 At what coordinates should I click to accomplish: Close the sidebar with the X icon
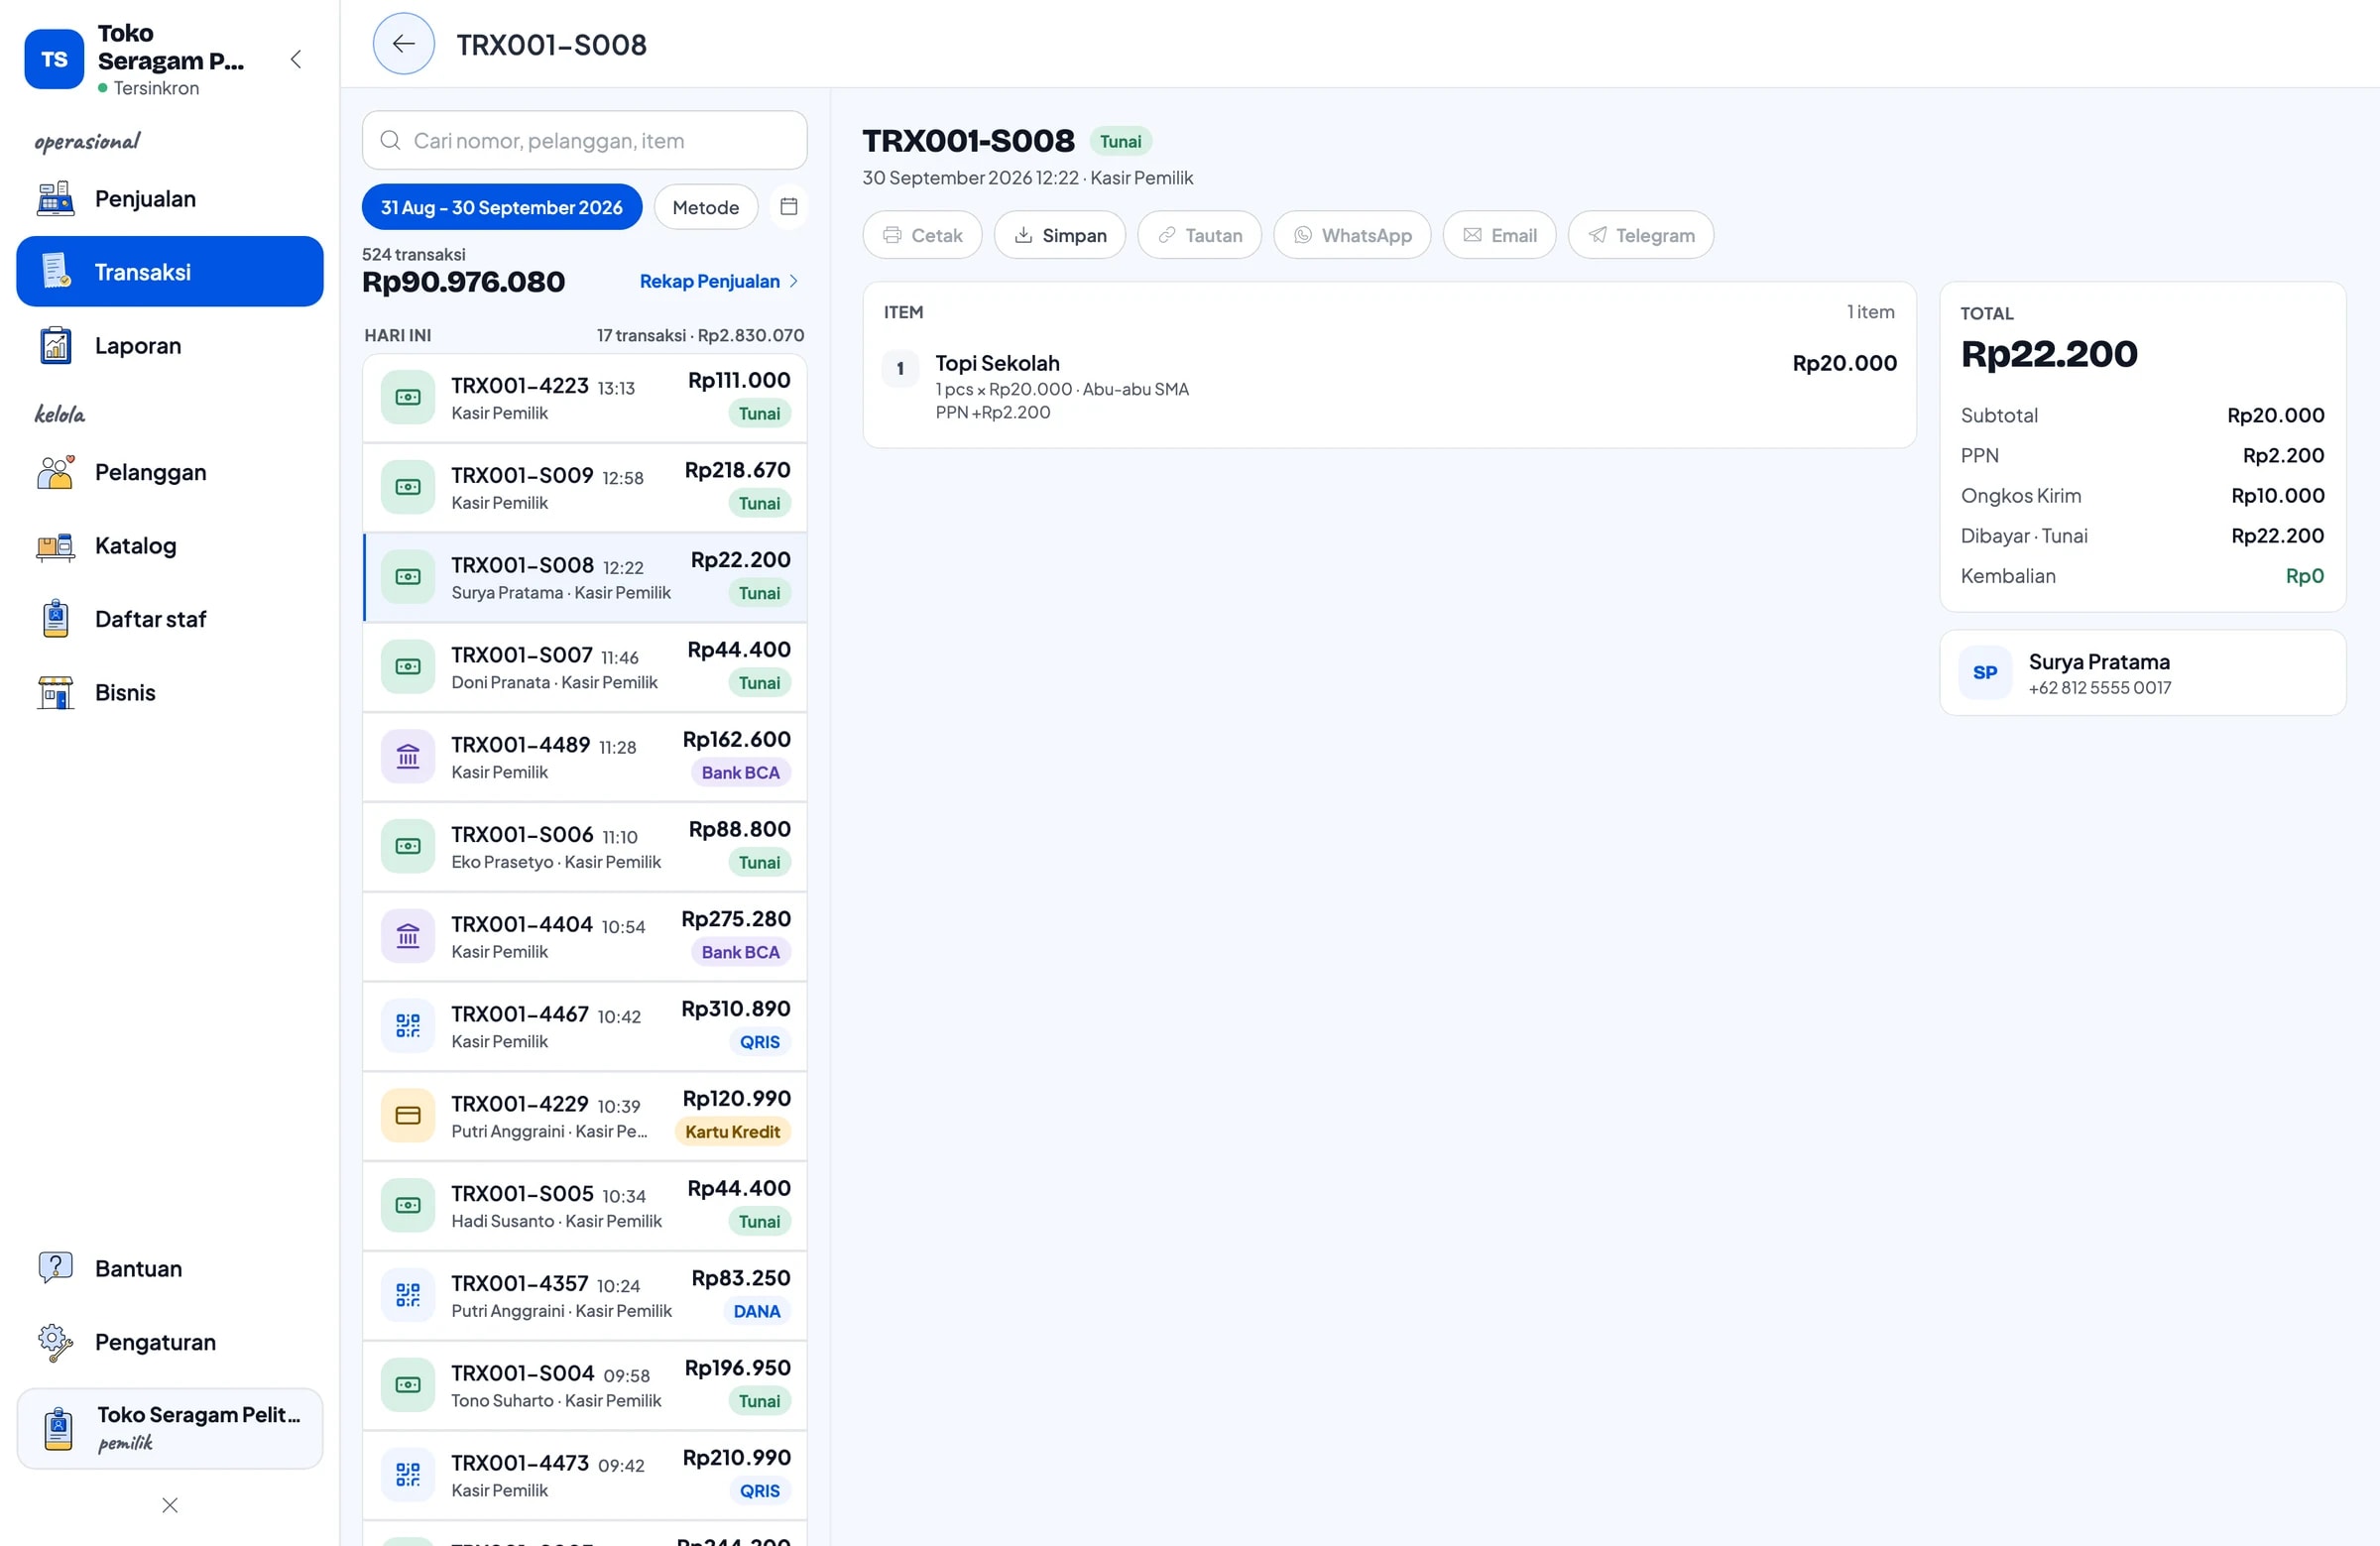point(170,1505)
